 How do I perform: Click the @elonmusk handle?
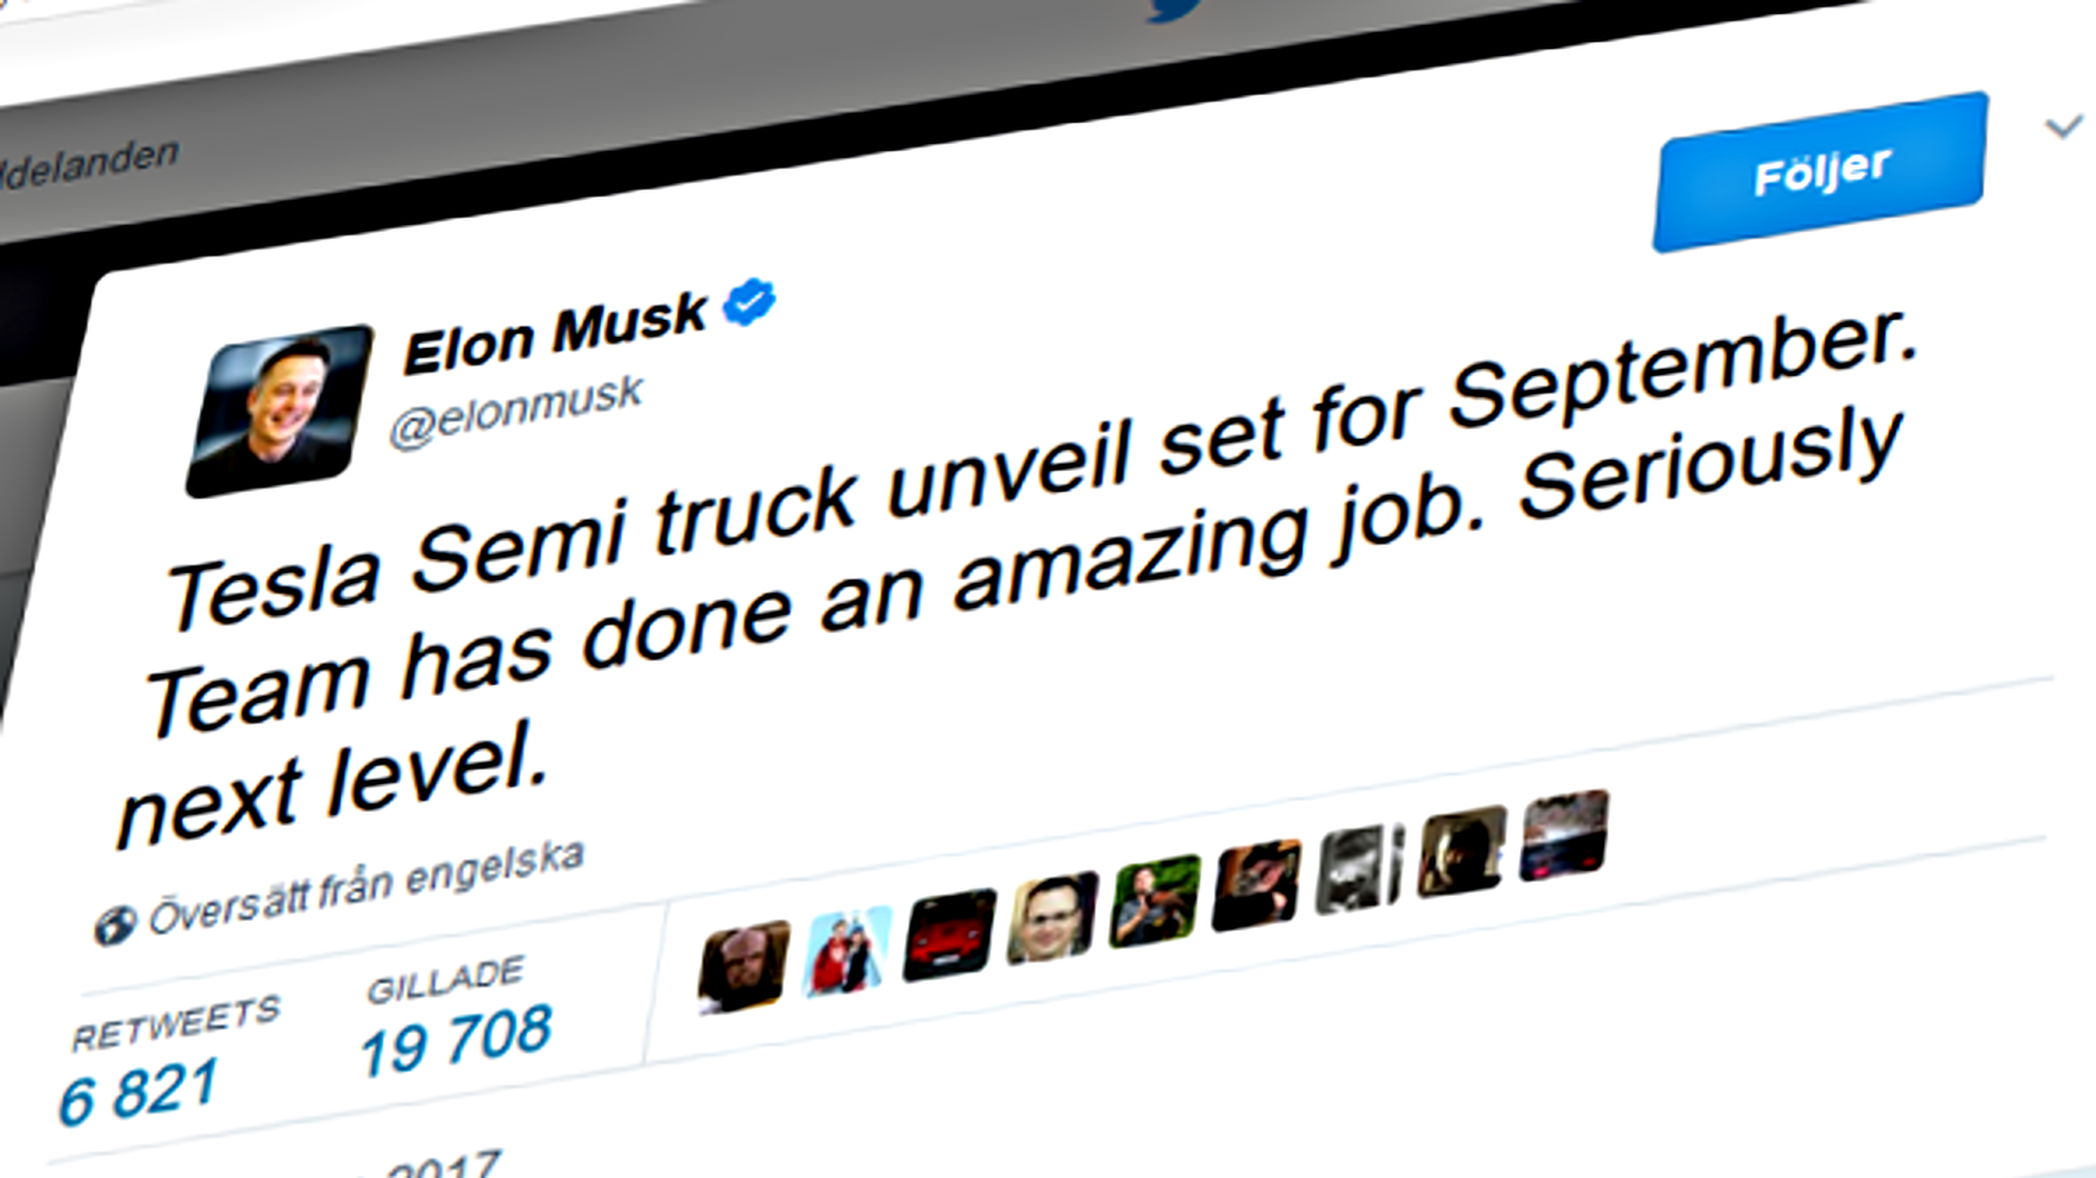pos(516,412)
